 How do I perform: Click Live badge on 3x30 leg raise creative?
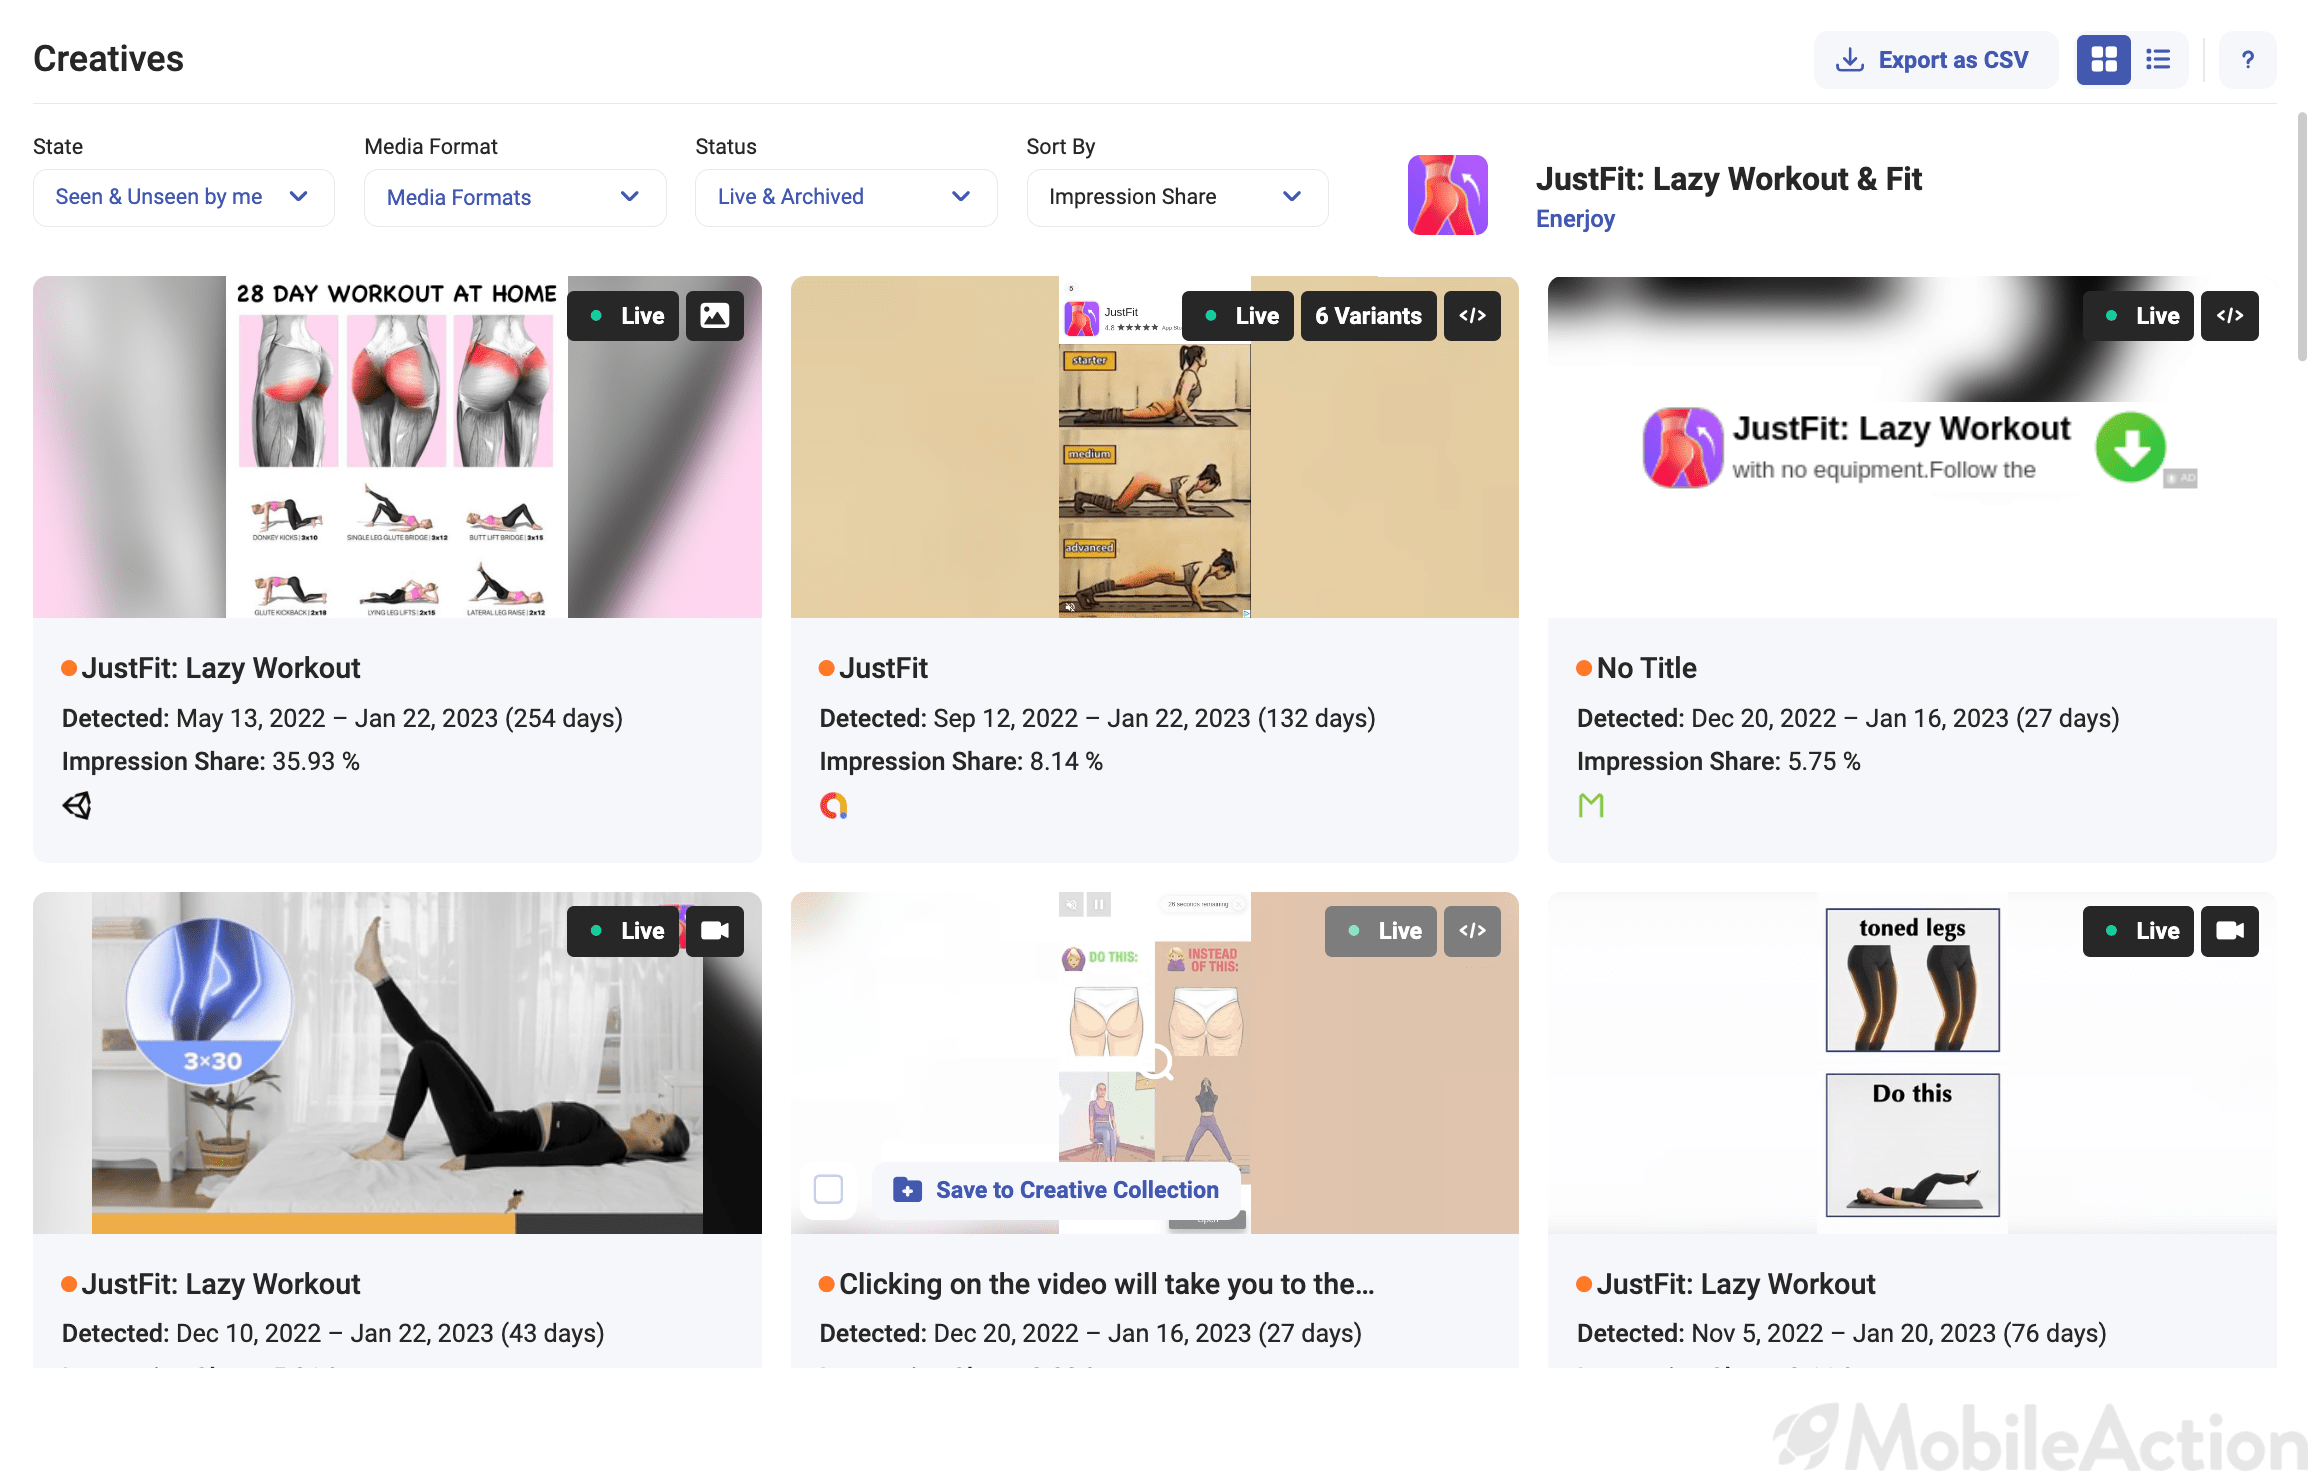click(x=623, y=931)
